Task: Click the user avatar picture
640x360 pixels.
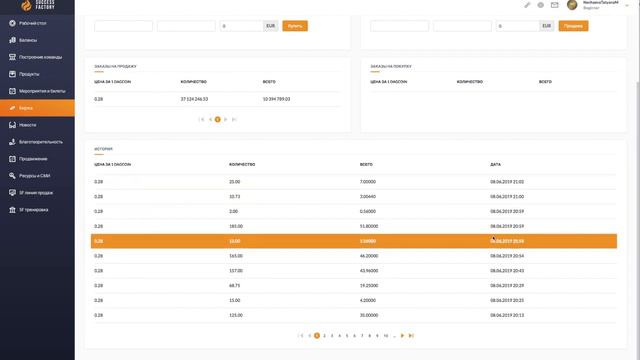Action: (x=572, y=5)
